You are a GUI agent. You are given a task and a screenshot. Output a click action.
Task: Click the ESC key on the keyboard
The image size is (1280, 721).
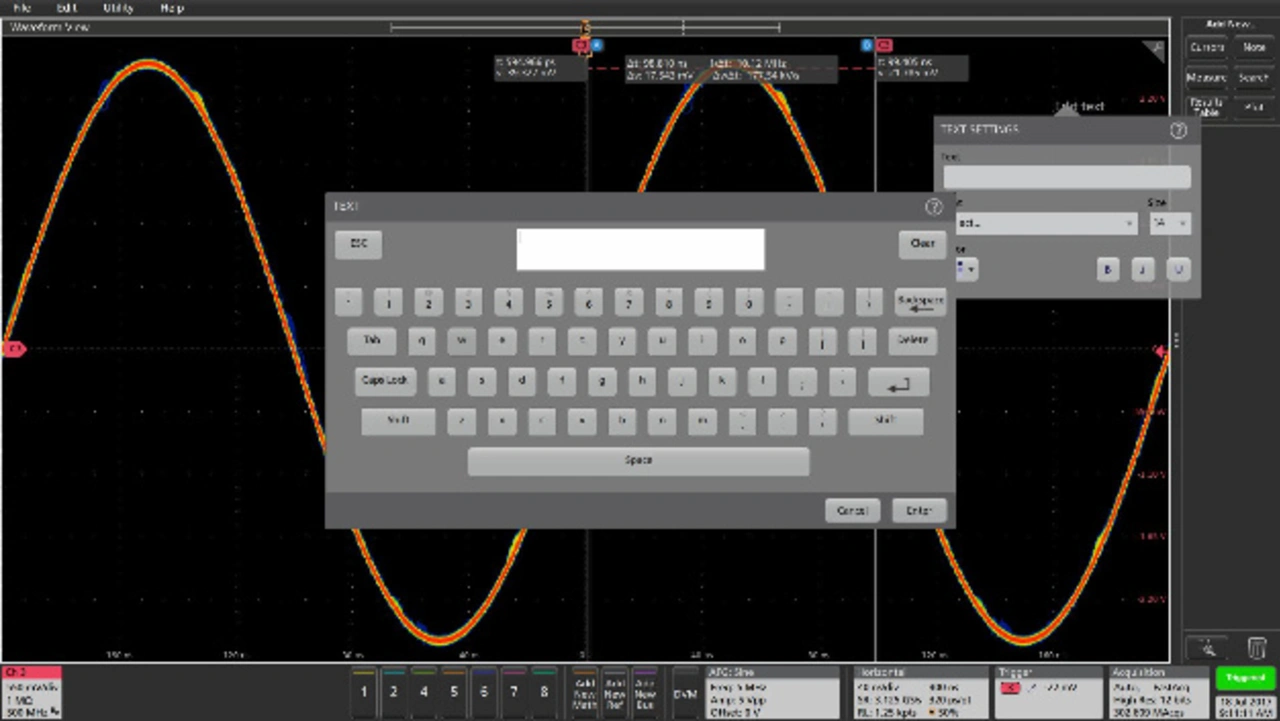click(358, 244)
